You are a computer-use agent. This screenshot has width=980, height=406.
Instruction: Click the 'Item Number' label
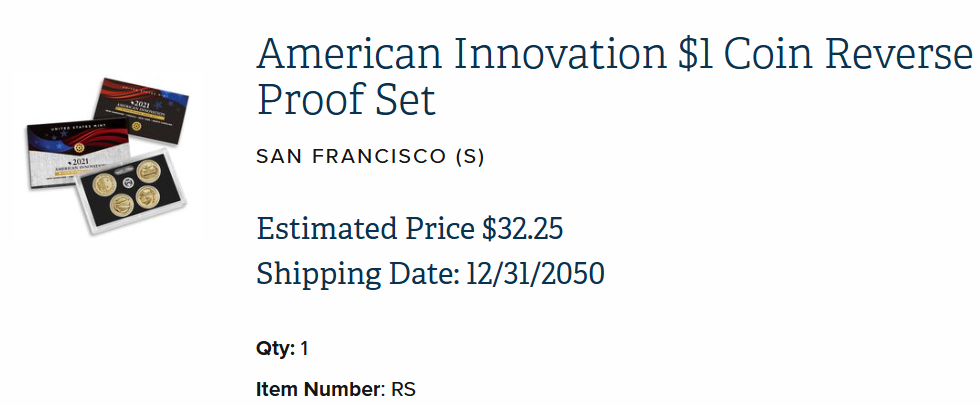(x=319, y=389)
